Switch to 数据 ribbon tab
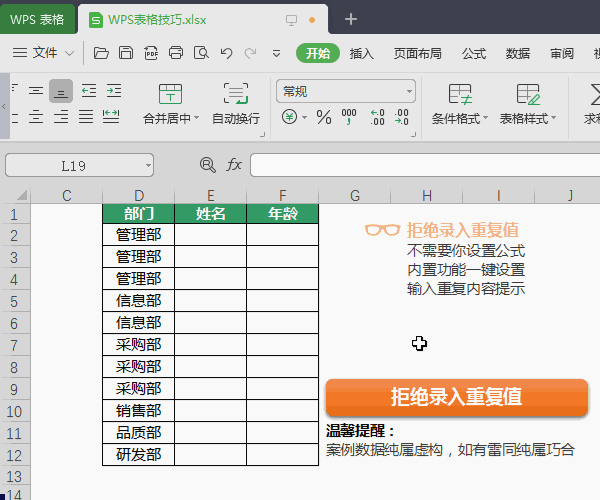 (518, 54)
